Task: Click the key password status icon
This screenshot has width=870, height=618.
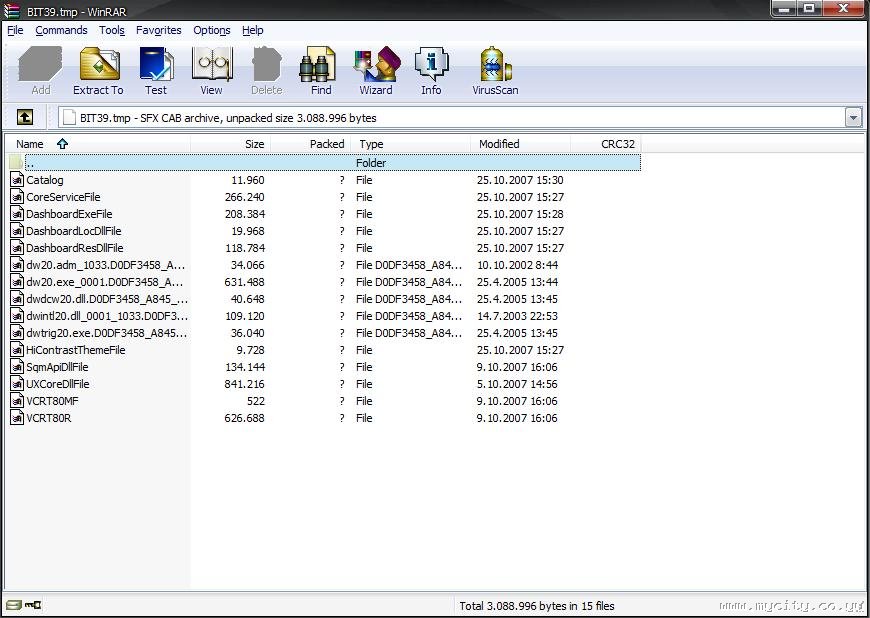Action: [x=33, y=605]
